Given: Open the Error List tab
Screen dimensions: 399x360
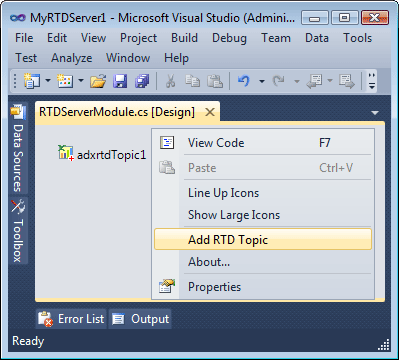Looking at the screenshot, I should [71, 319].
